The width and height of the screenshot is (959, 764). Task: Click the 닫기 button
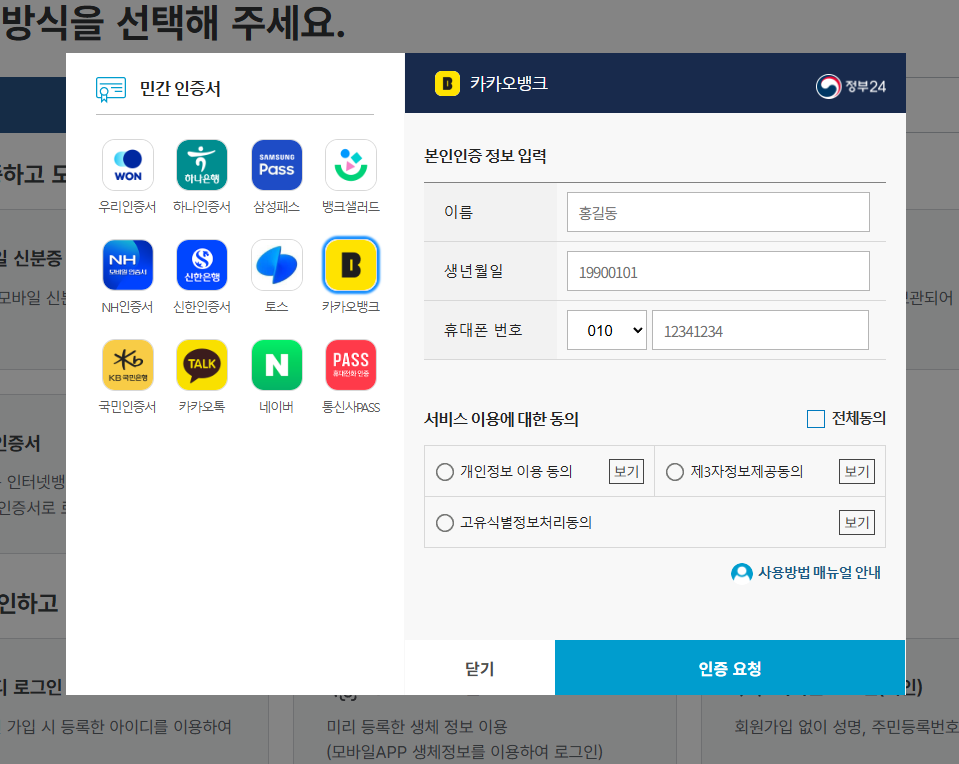pyautogui.click(x=480, y=668)
